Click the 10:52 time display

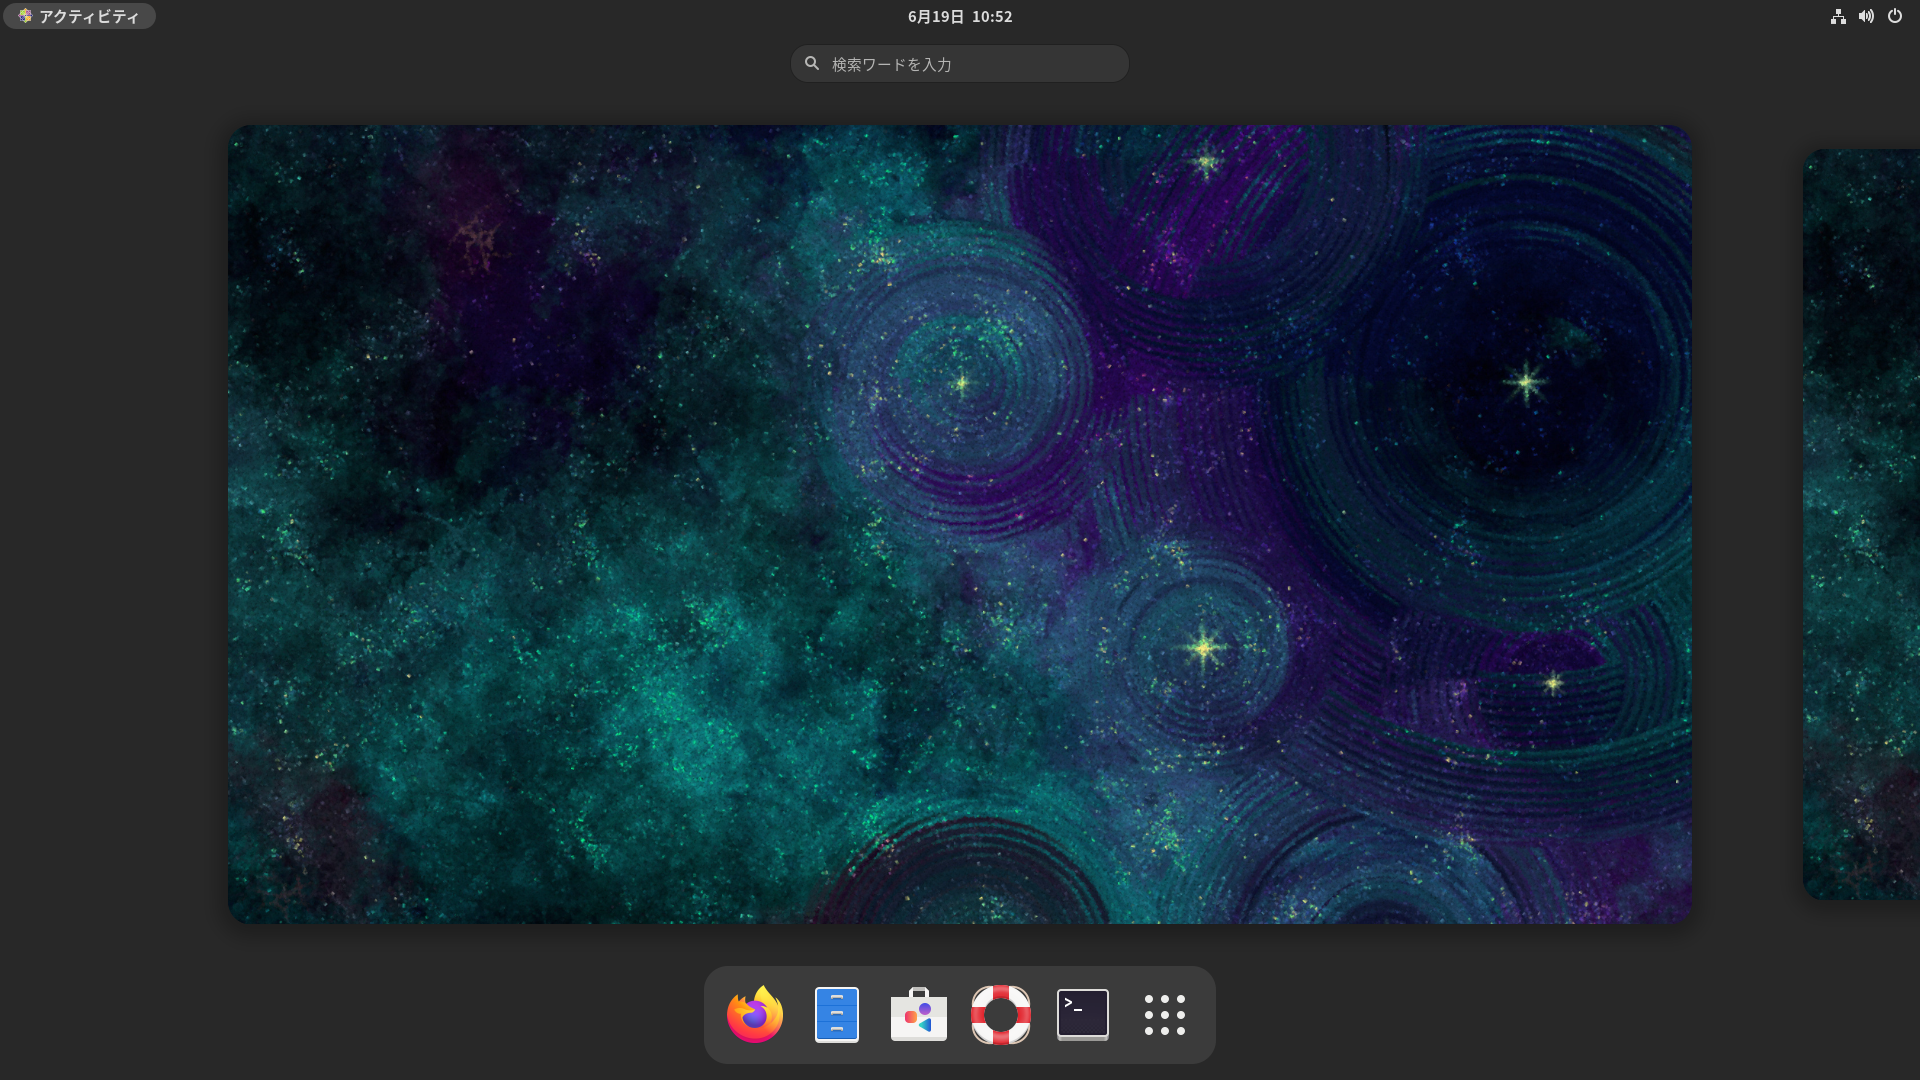tap(992, 17)
